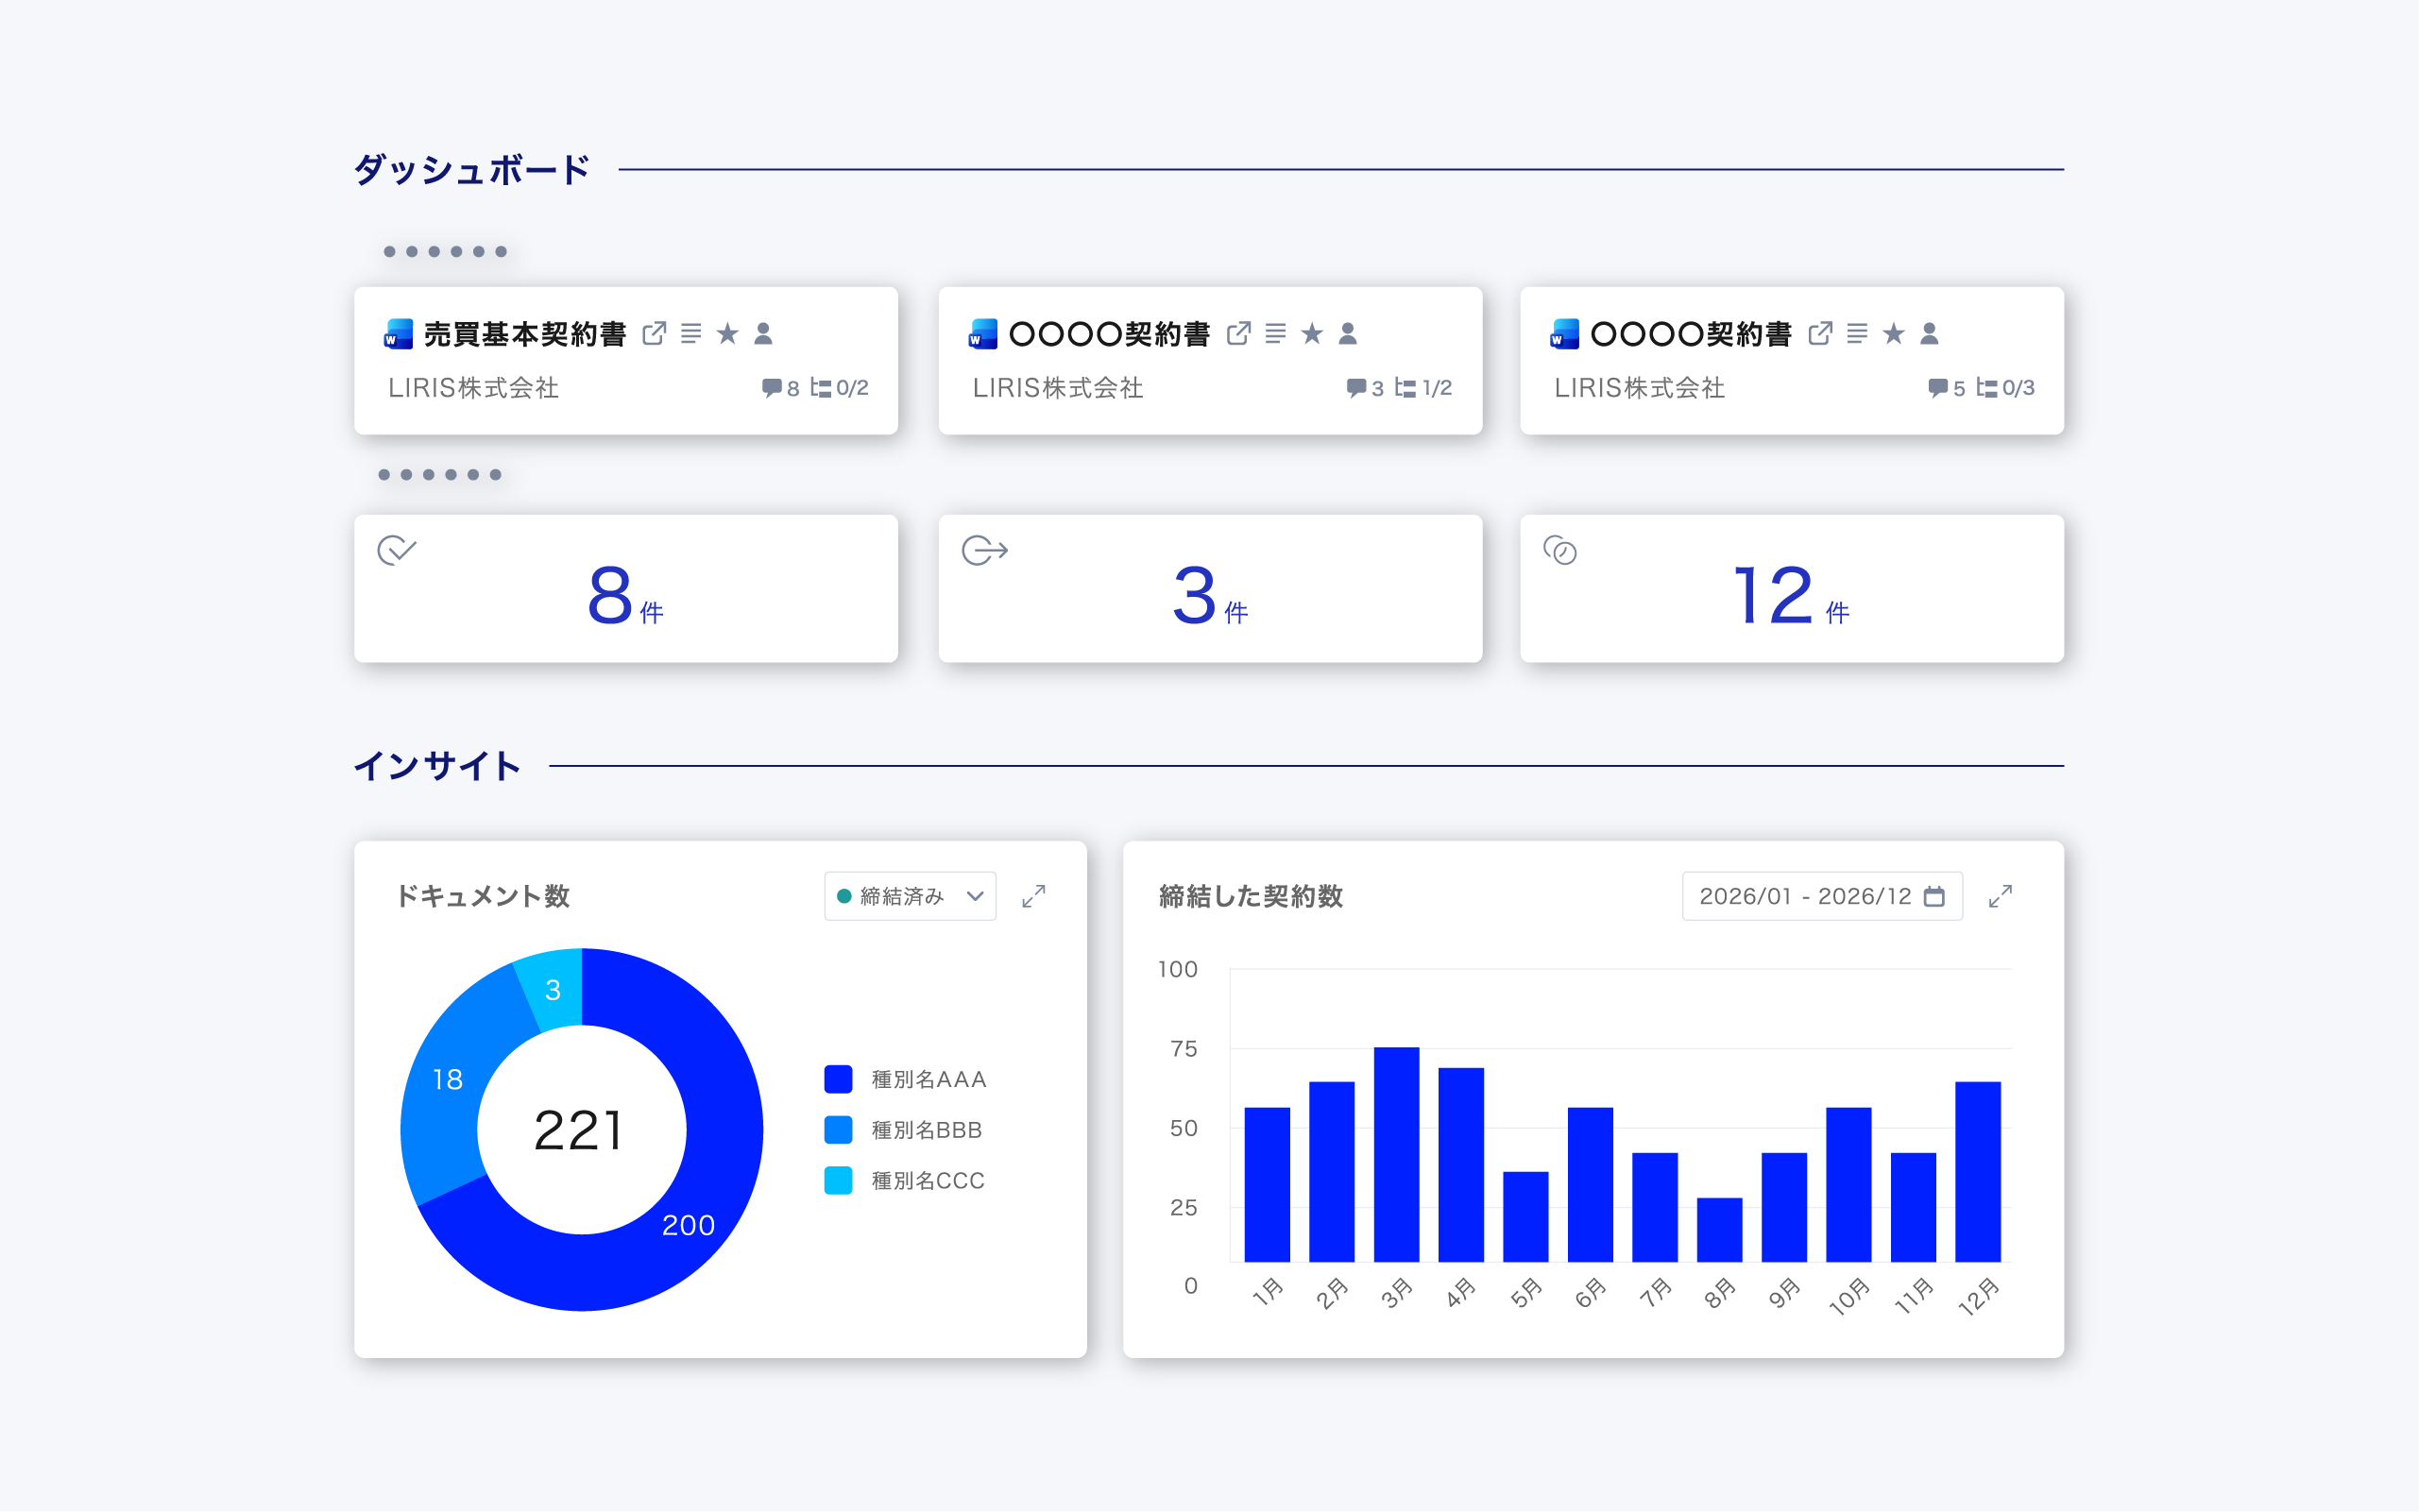Click the 3月 bar in chart
The height and width of the screenshot is (1512, 2419).
1396,1154
